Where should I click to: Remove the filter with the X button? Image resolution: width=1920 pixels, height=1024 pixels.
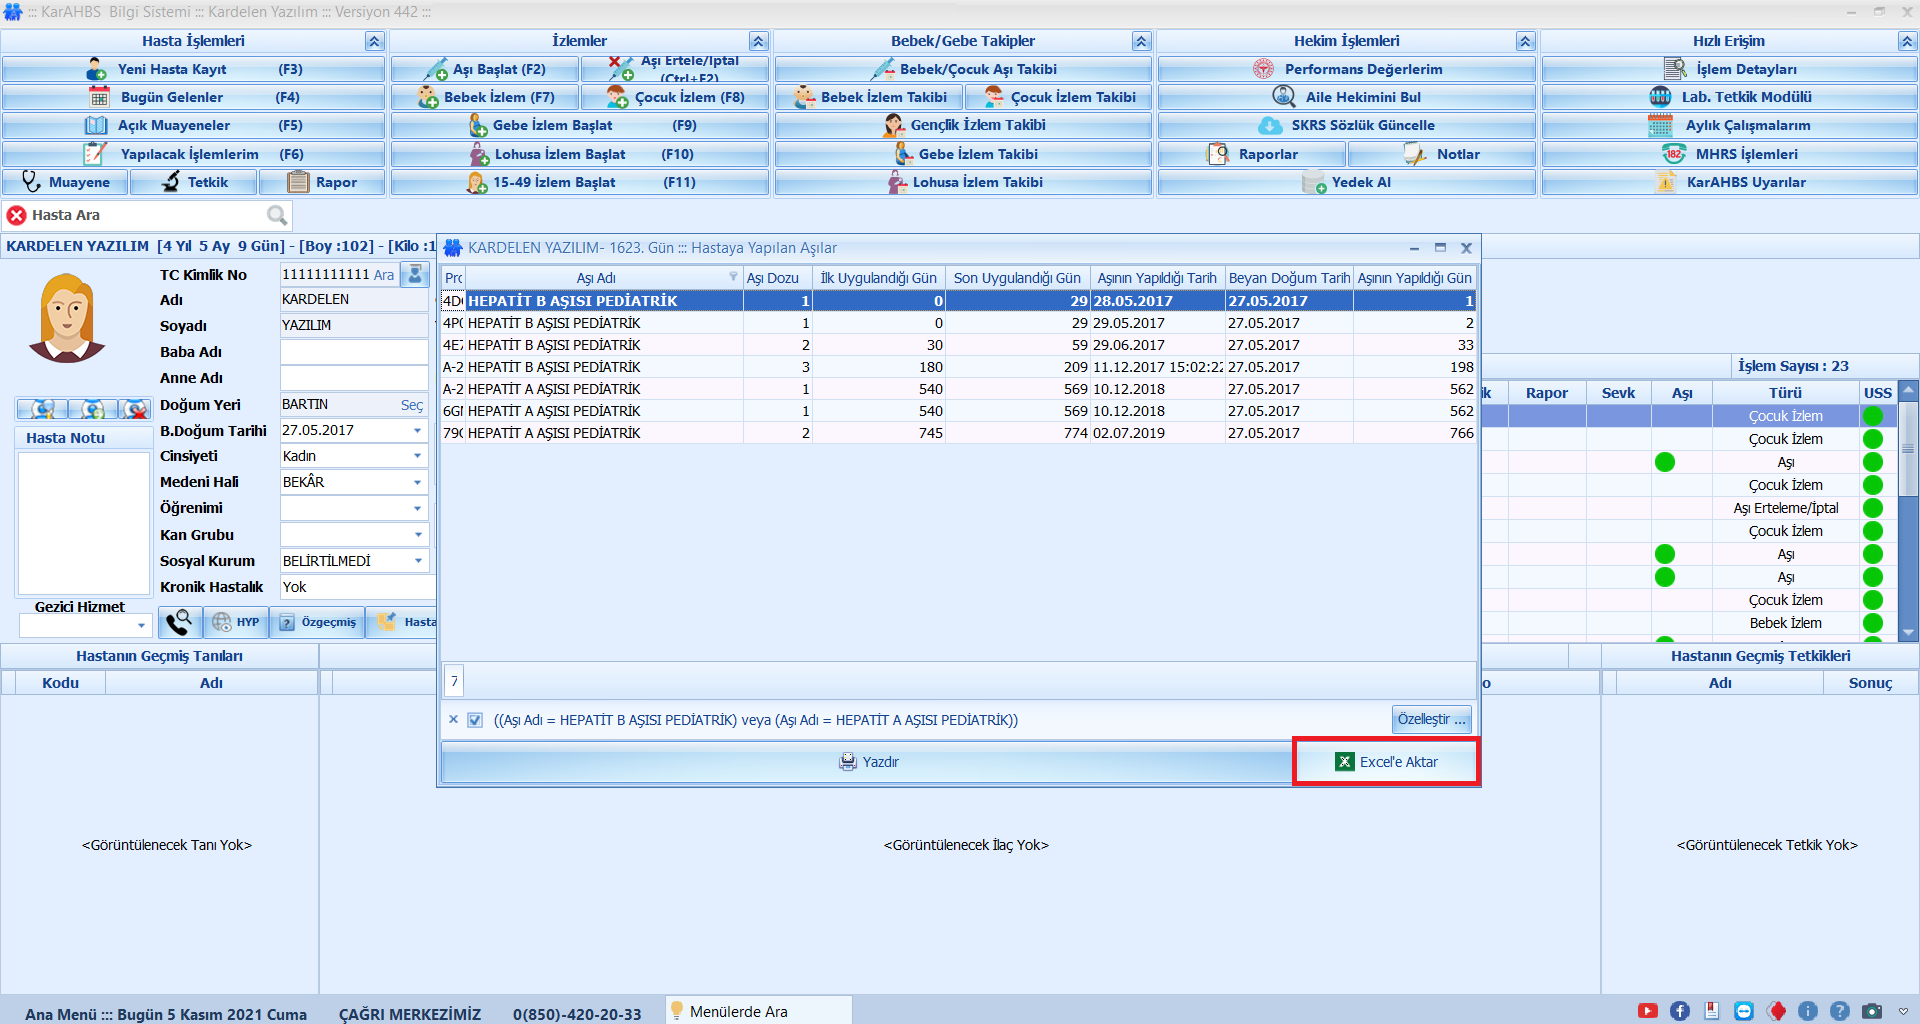coord(453,720)
